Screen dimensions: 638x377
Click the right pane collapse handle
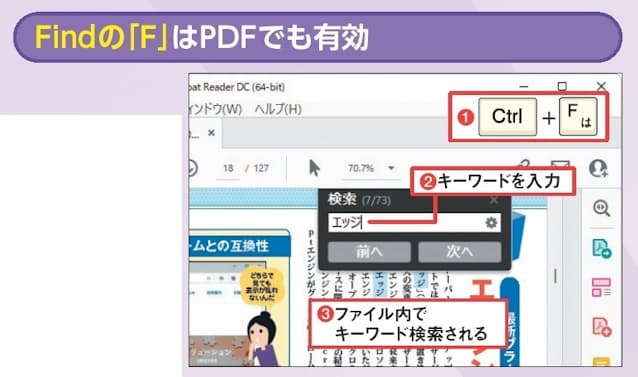(555, 276)
